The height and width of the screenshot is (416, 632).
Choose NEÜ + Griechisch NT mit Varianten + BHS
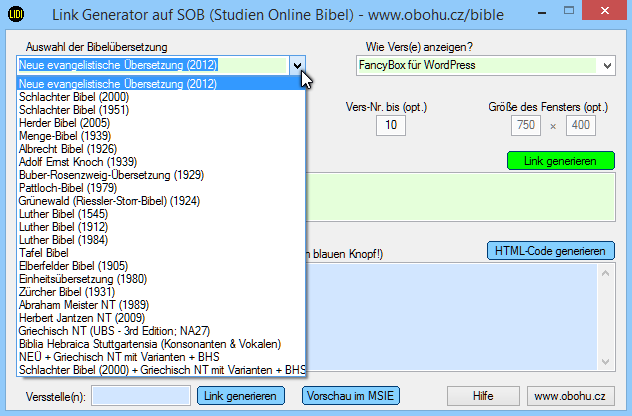[161, 357]
